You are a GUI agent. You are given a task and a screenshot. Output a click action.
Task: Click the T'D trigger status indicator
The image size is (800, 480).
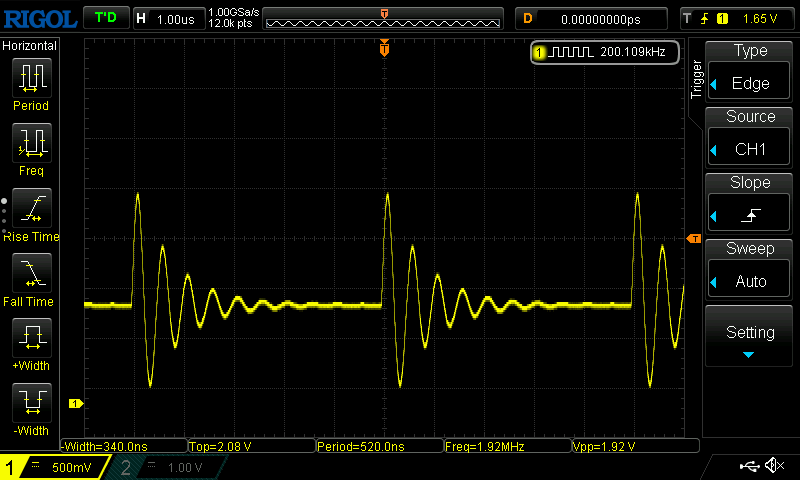tap(106, 18)
